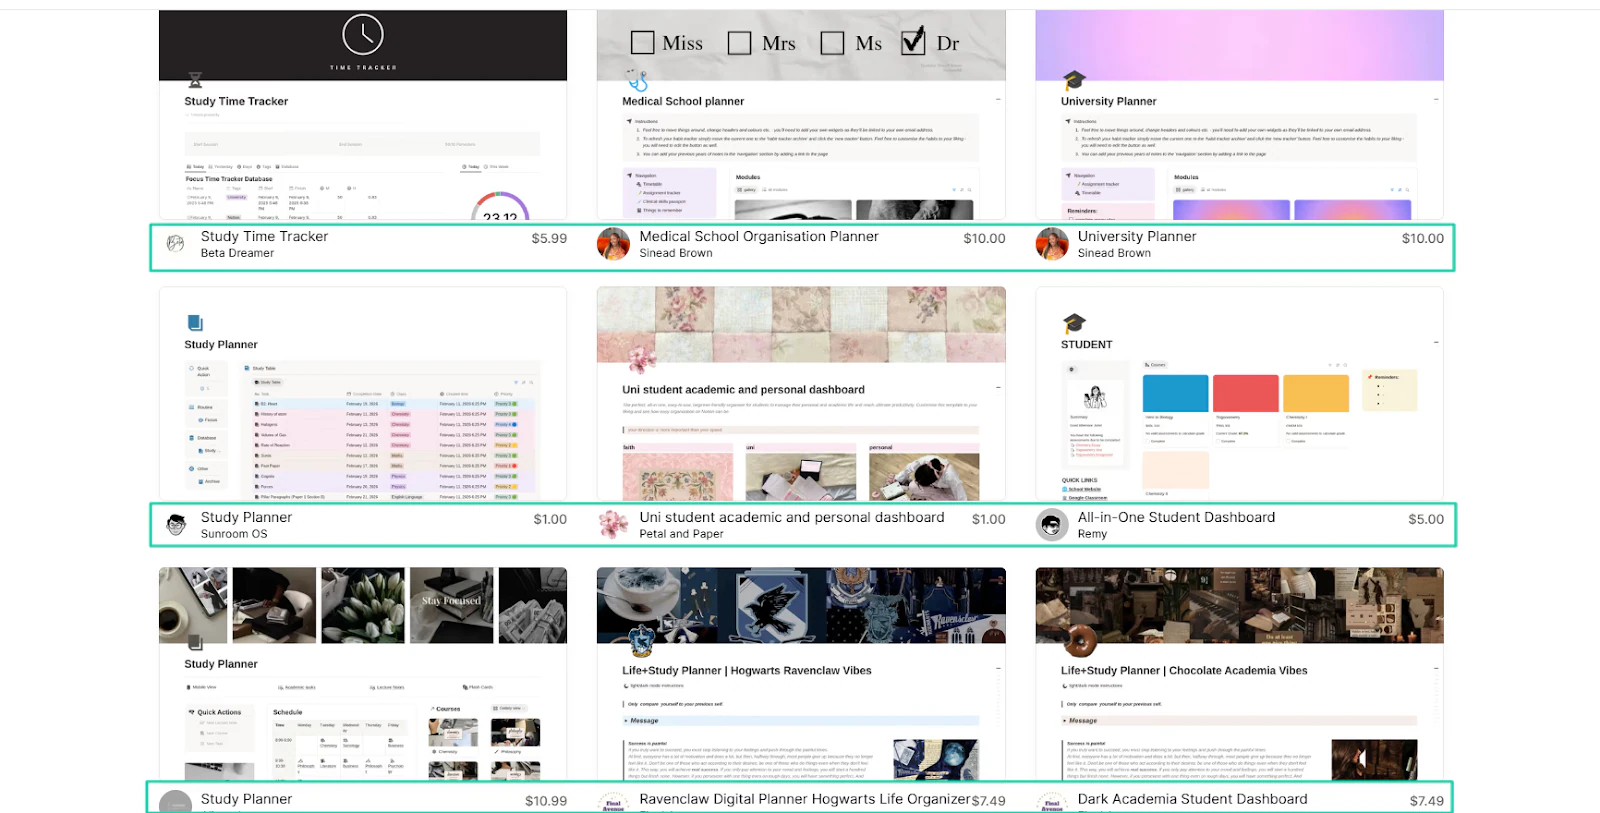The height and width of the screenshot is (813, 1600).
Task: Click the Petal and Paper flower avatar
Action: coord(613,524)
